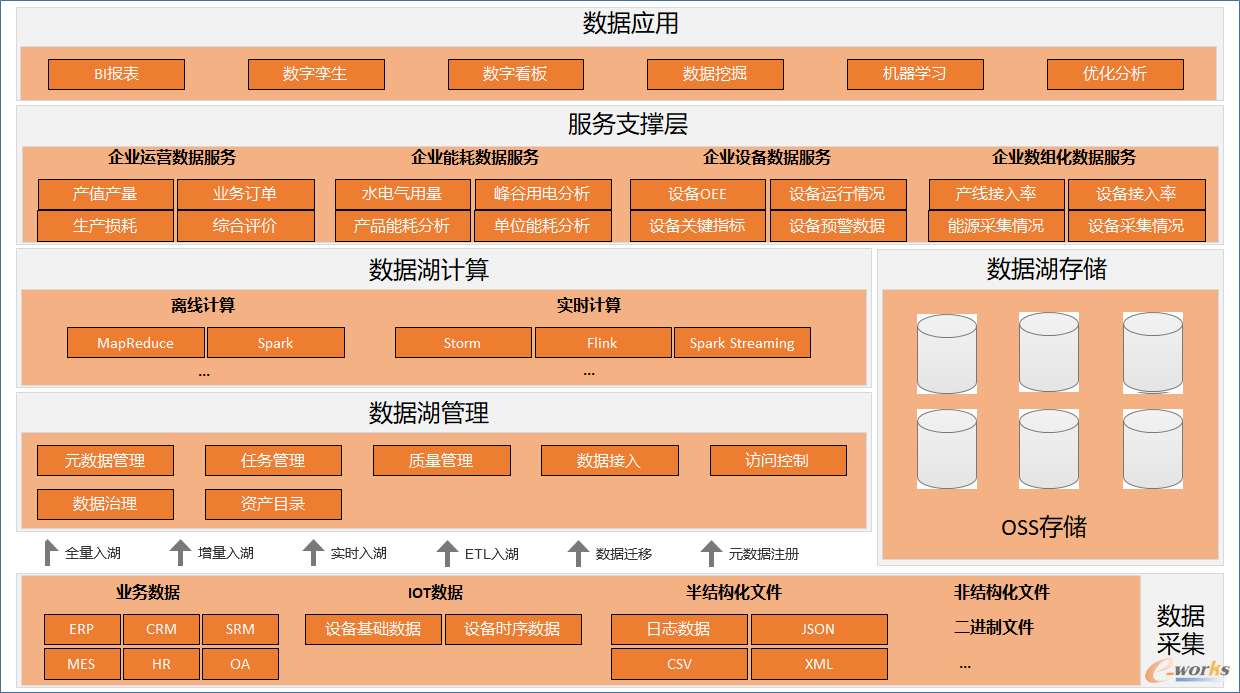Click the 数据湖存储 heading
The height and width of the screenshot is (693, 1240).
pyautogui.click(x=1047, y=269)
